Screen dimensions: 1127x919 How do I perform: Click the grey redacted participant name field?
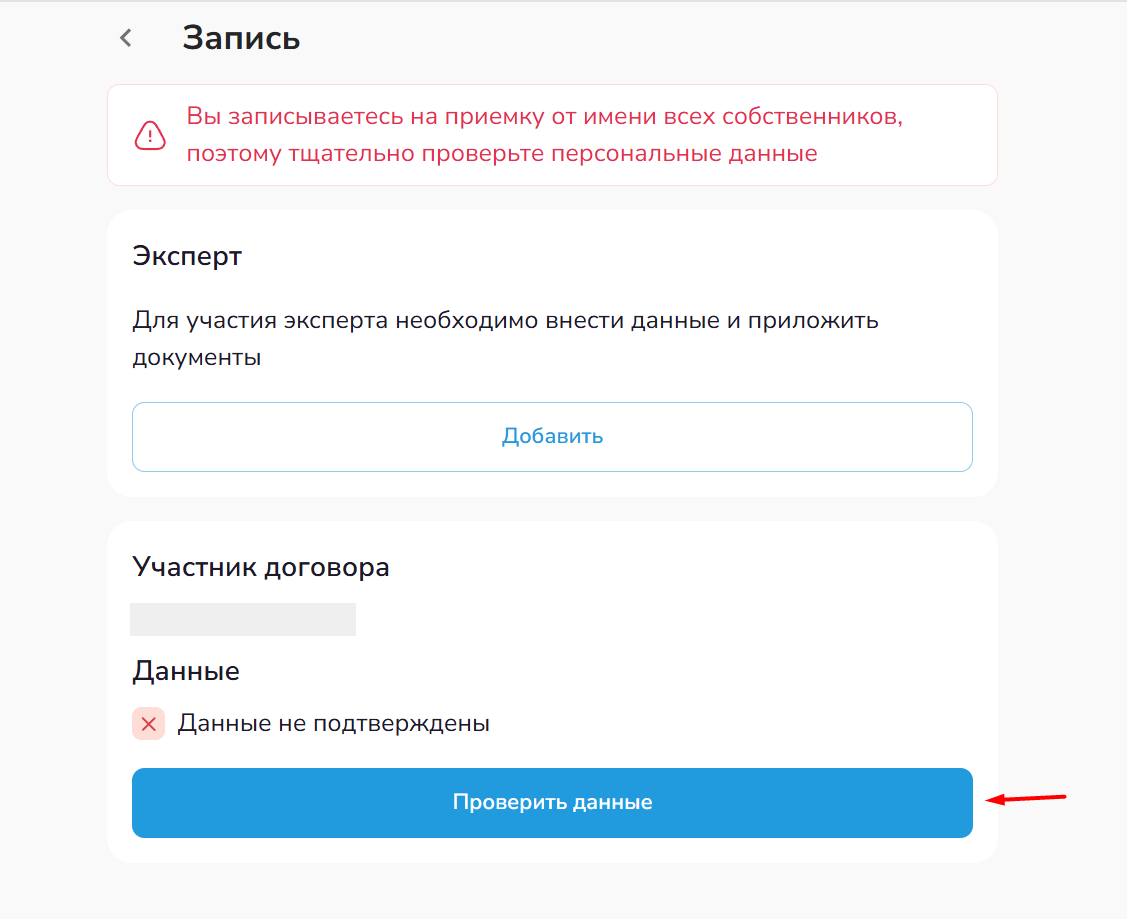tap(243, 619)
